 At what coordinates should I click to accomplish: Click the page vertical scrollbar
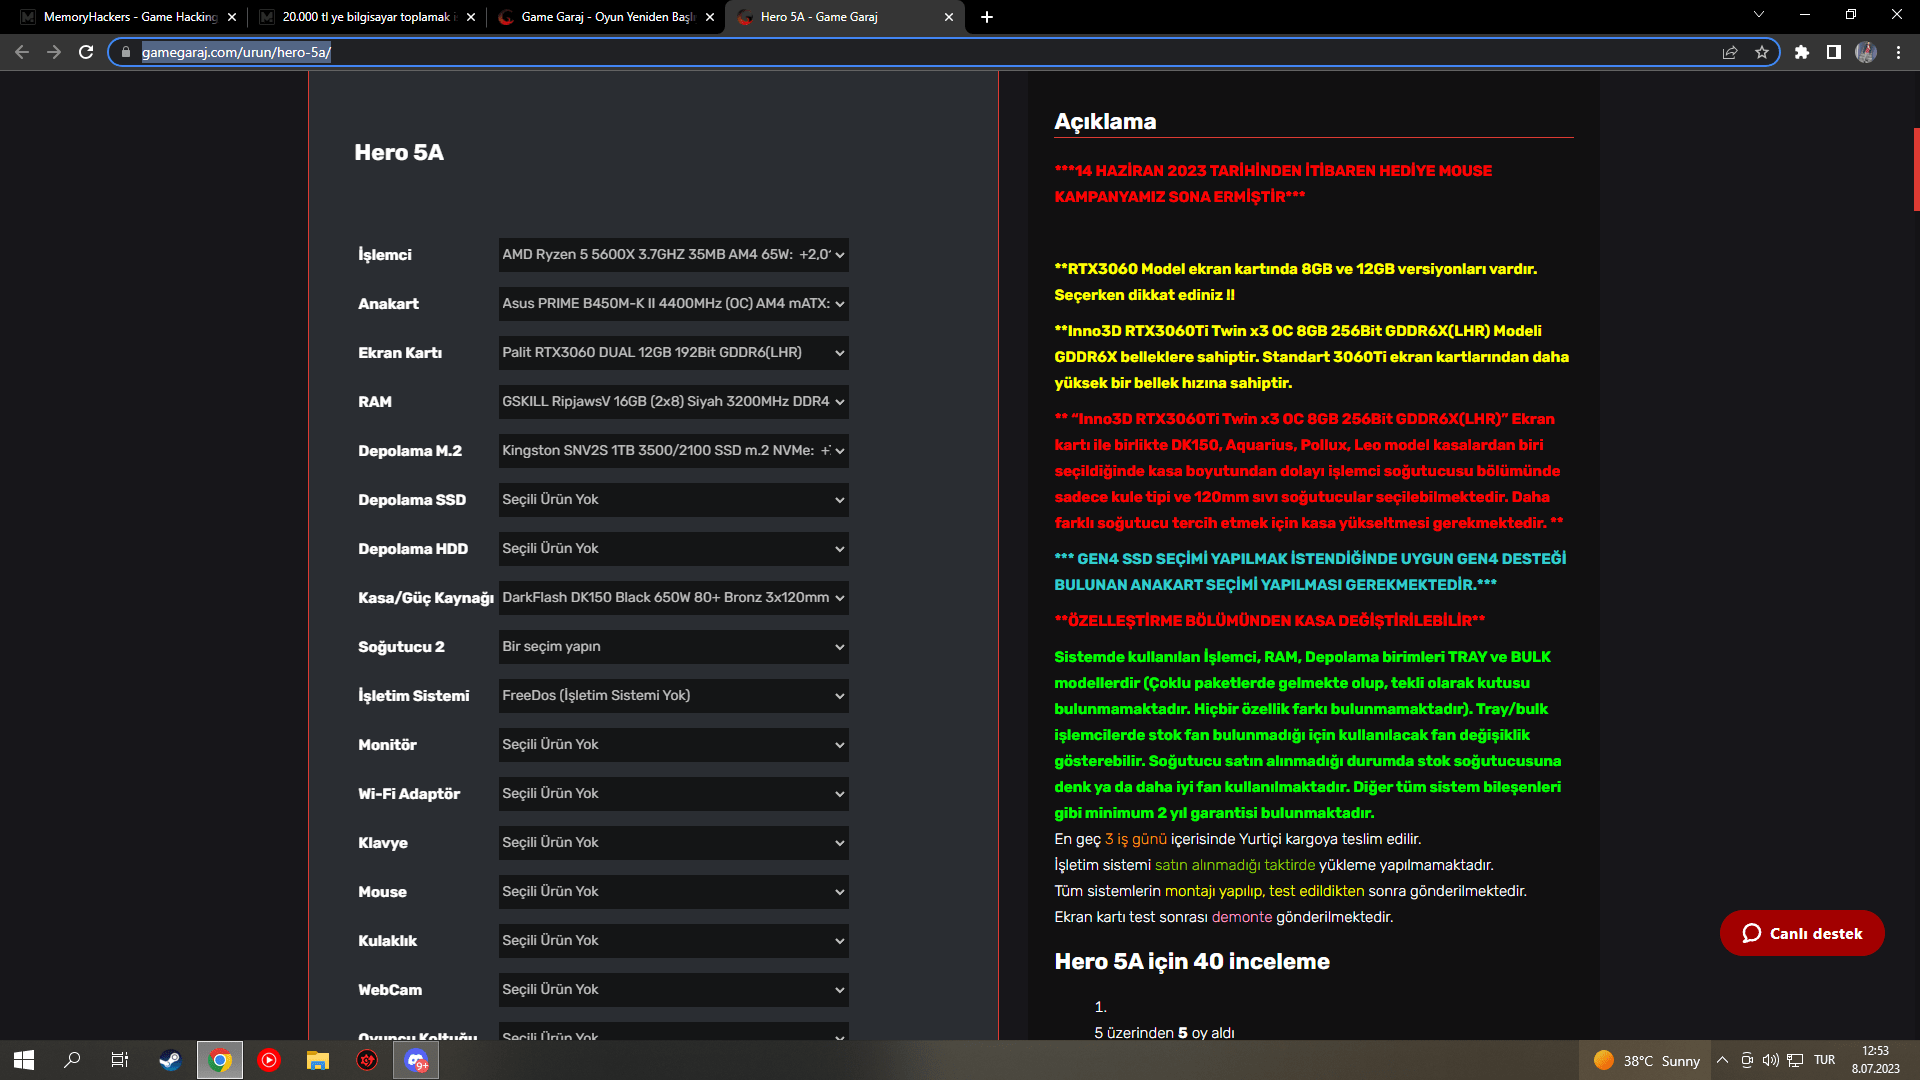[x=1916, y=170]
